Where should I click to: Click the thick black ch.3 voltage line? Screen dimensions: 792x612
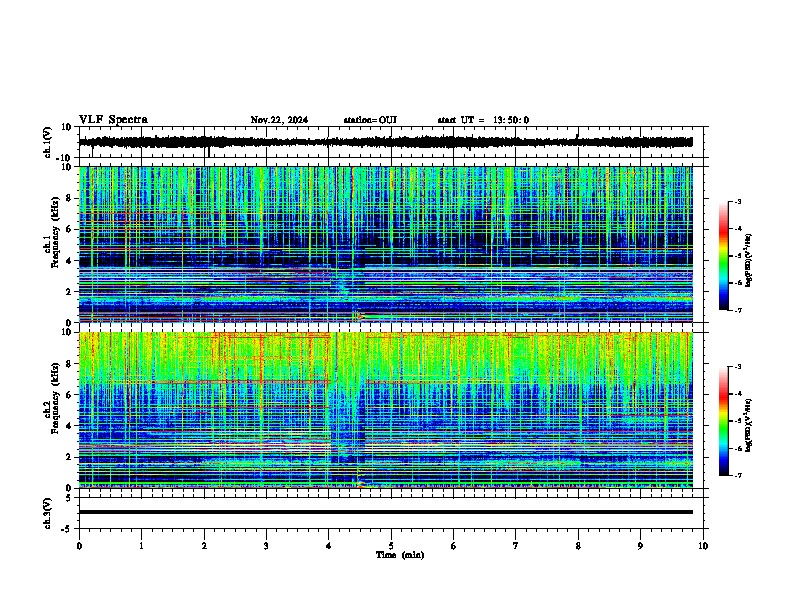tap(385, 512)
